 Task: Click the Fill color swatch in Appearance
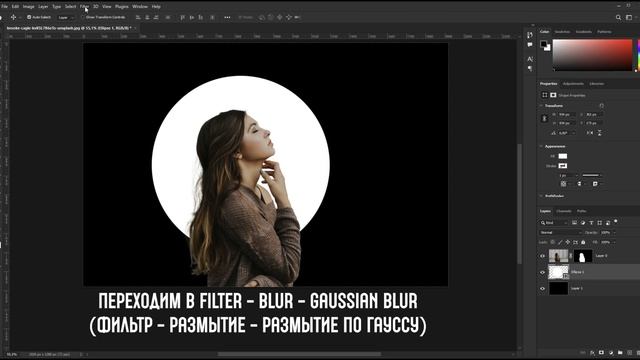pyautogui.click(x=562, y=156)
